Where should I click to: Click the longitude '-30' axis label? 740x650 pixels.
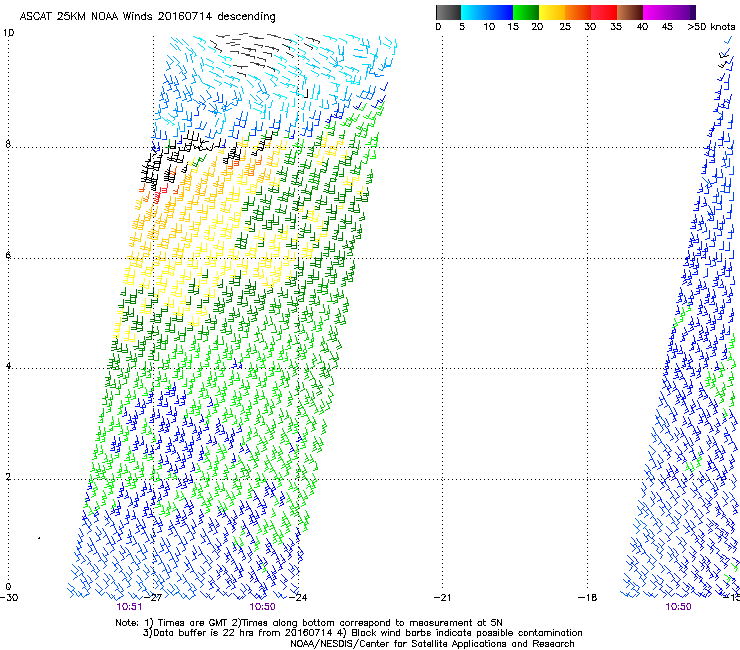click(x=9, y=598)
